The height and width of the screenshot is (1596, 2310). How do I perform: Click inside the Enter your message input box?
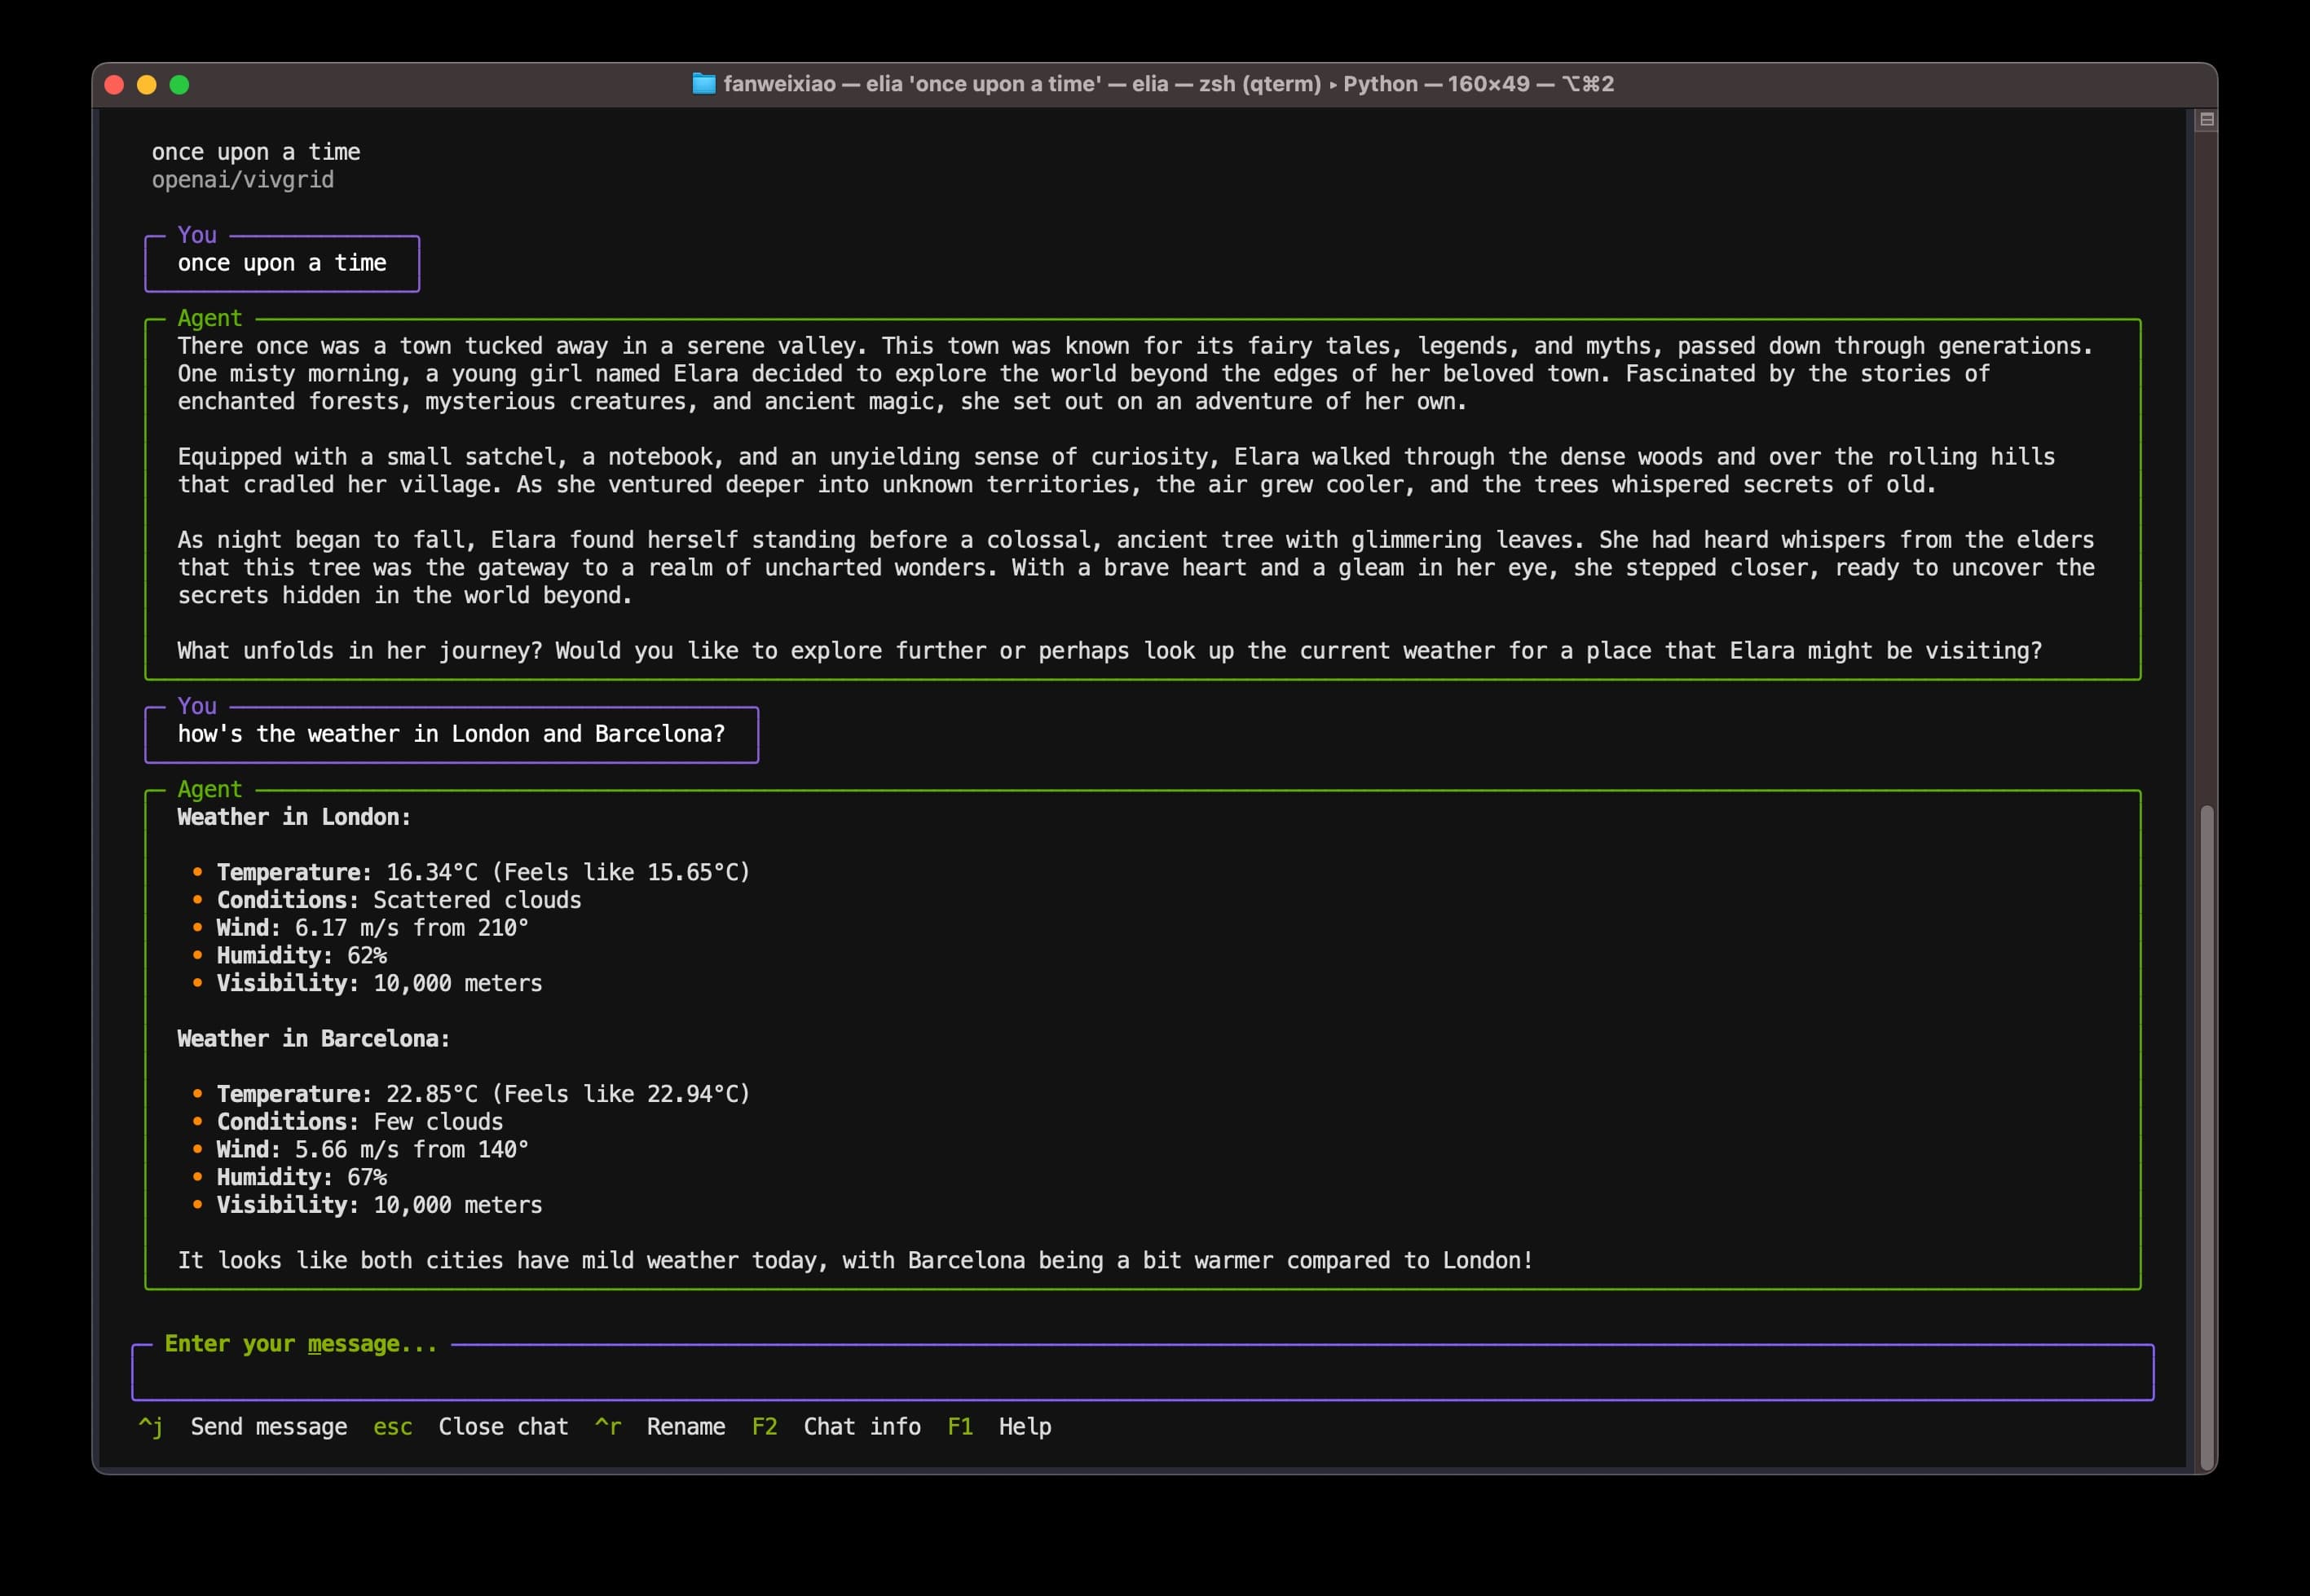click(1140, 1373)
